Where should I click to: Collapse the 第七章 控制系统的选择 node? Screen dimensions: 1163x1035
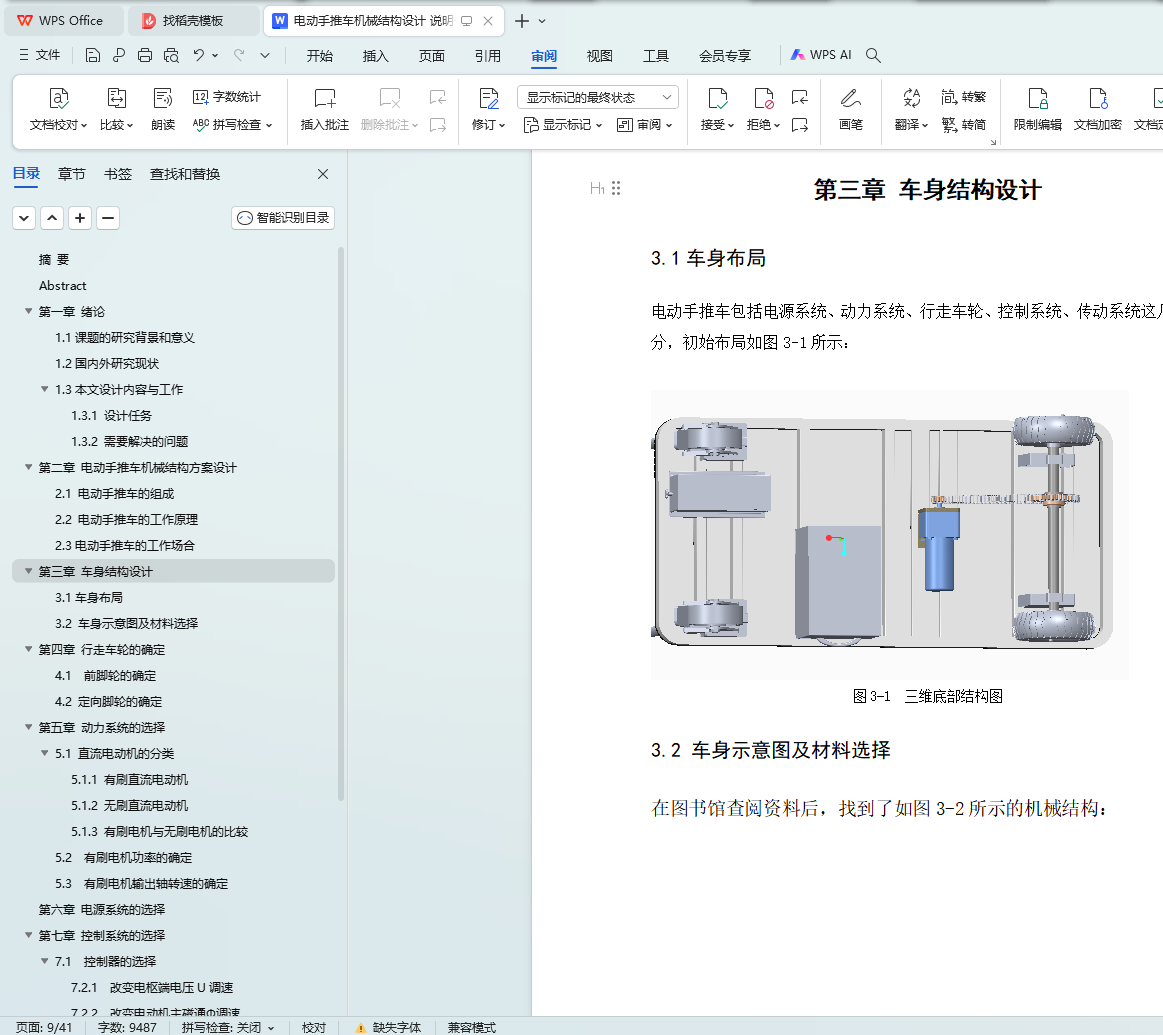tap(28, 934)
